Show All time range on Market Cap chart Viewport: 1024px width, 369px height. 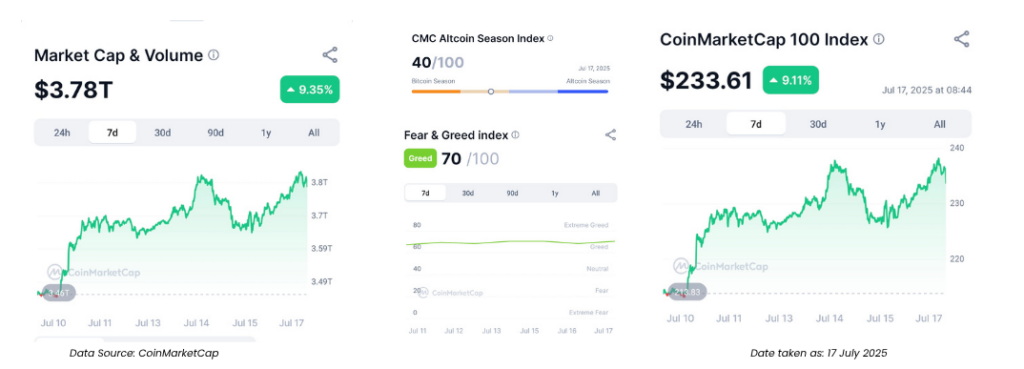coord(314,133)
